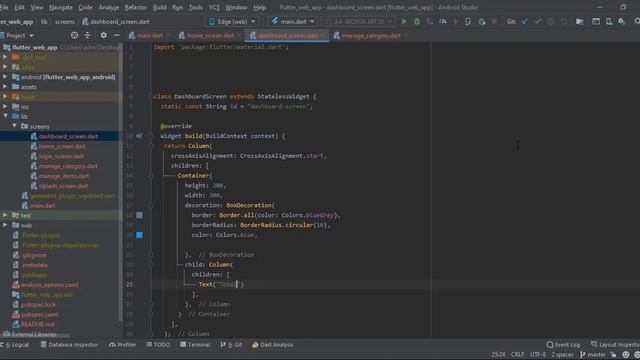Screen dimensions: 640x360
Task: Click the CRLF line separator in status bar
Action: (517, 355)
